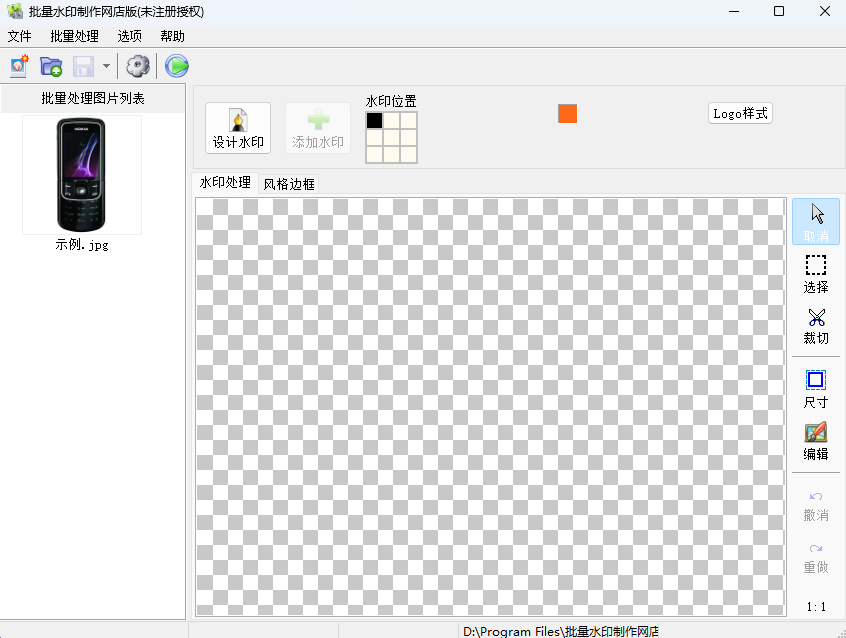Switch to the 风格边框 tab
Viewport: 846px width, 638px height.
[289, 184]
